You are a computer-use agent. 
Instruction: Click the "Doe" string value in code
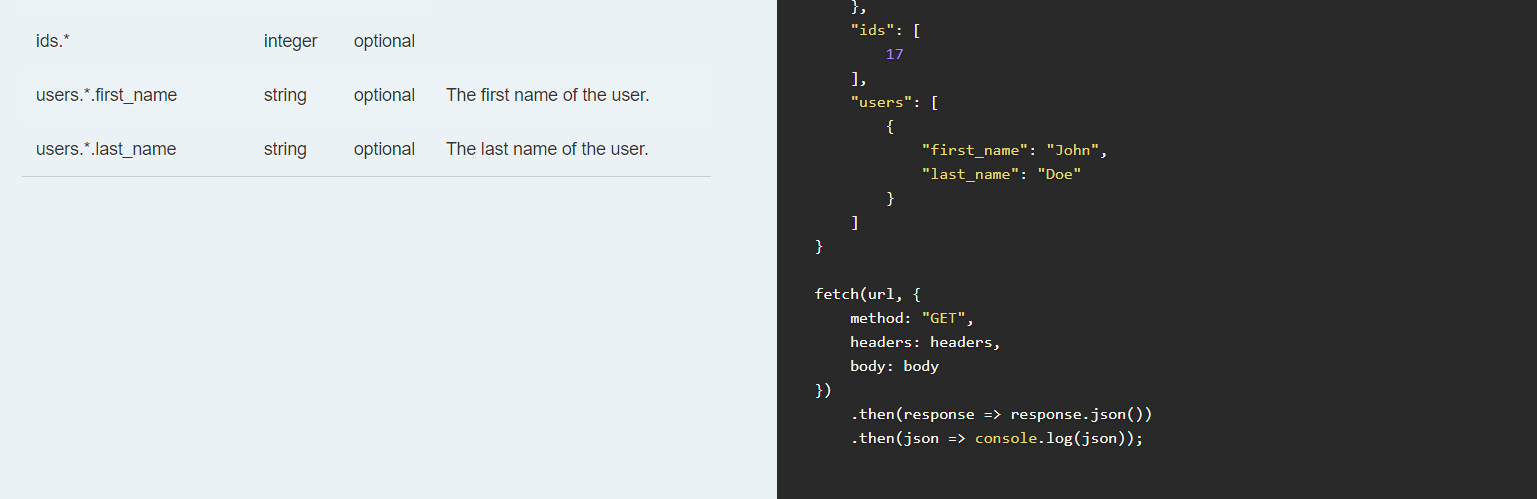click(x=1060, y=174)
